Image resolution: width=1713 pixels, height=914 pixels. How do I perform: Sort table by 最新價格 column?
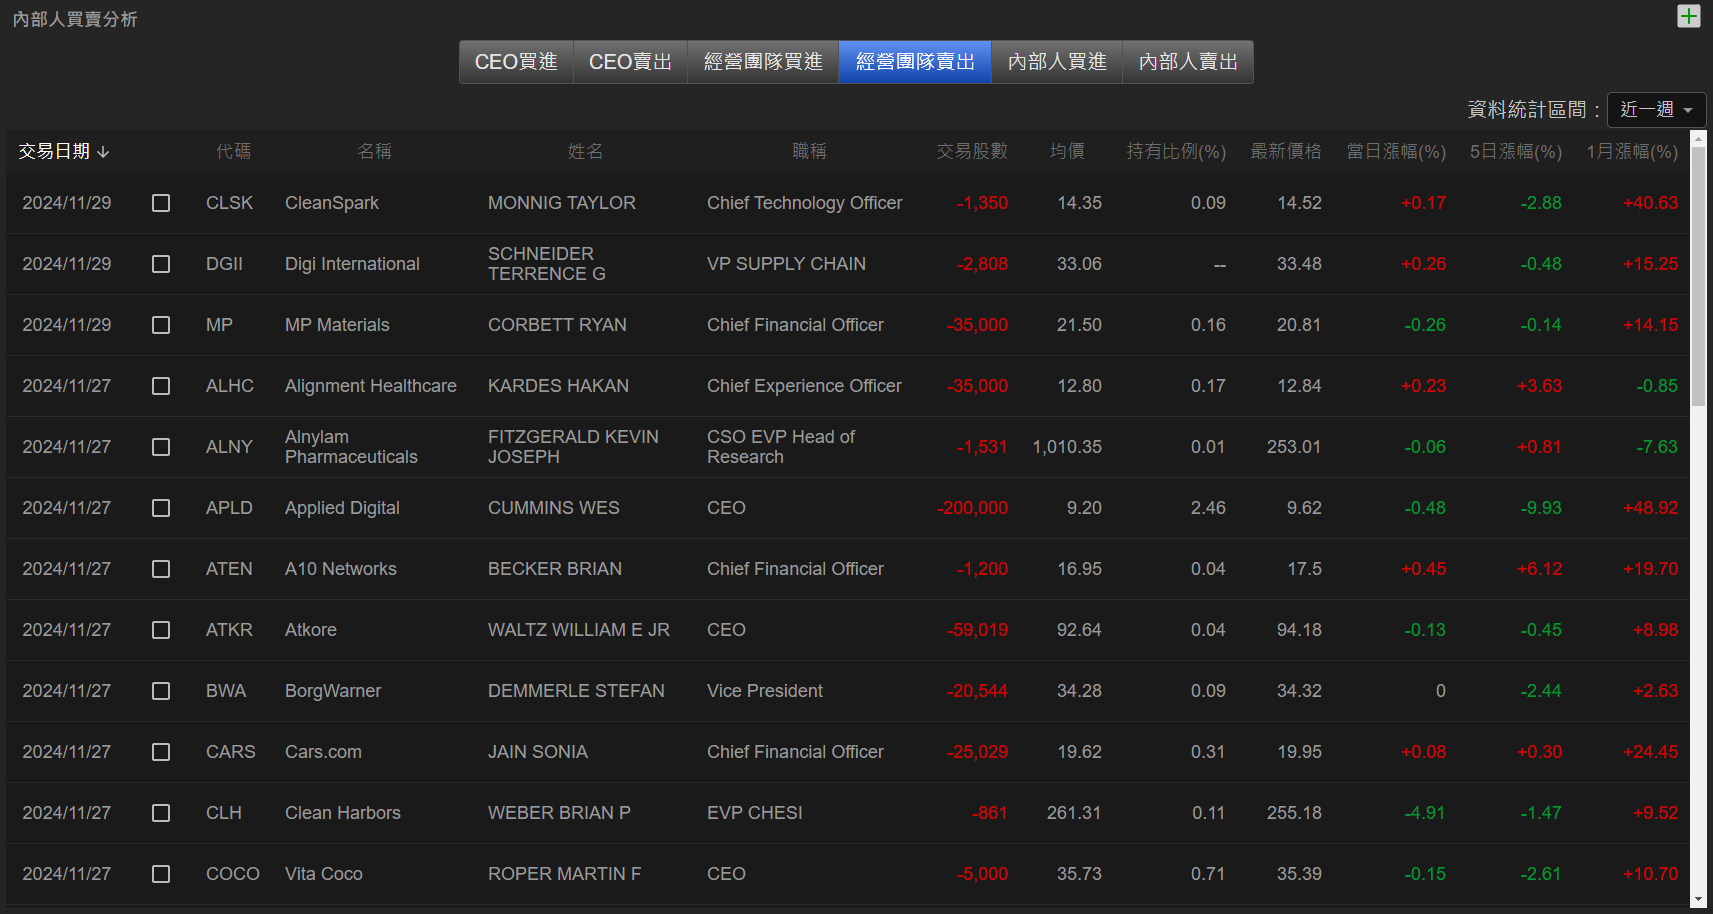(1286, 151)
